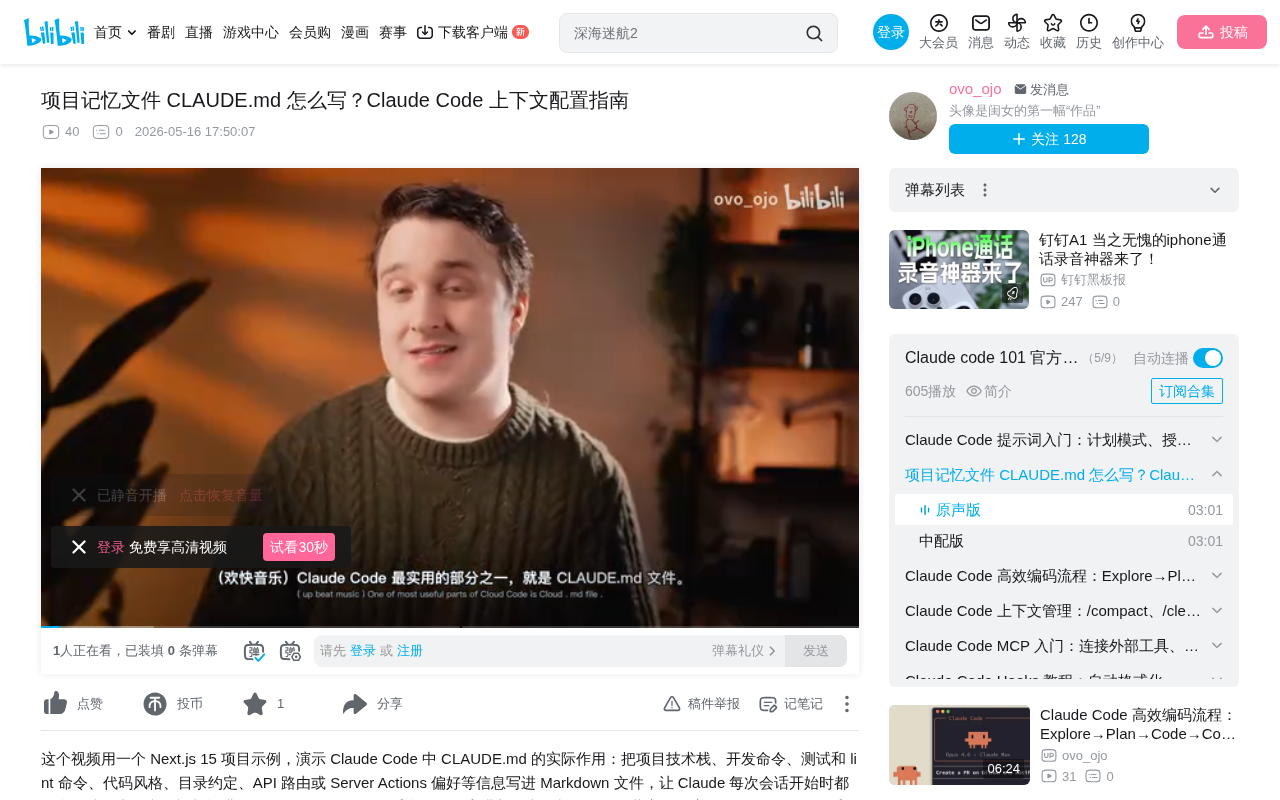1280x800 pixels.
Task: Click the pink 投稿 upload button
Action: 1222,32
